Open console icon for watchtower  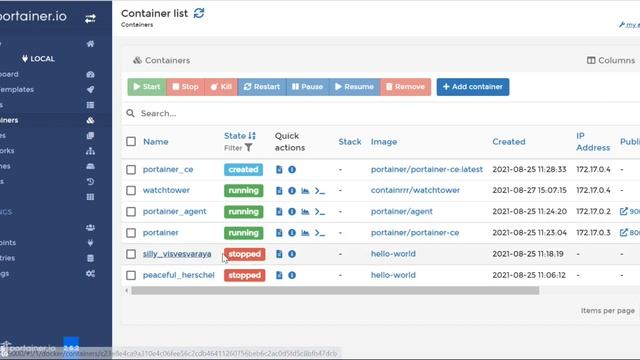coord(320,191)
